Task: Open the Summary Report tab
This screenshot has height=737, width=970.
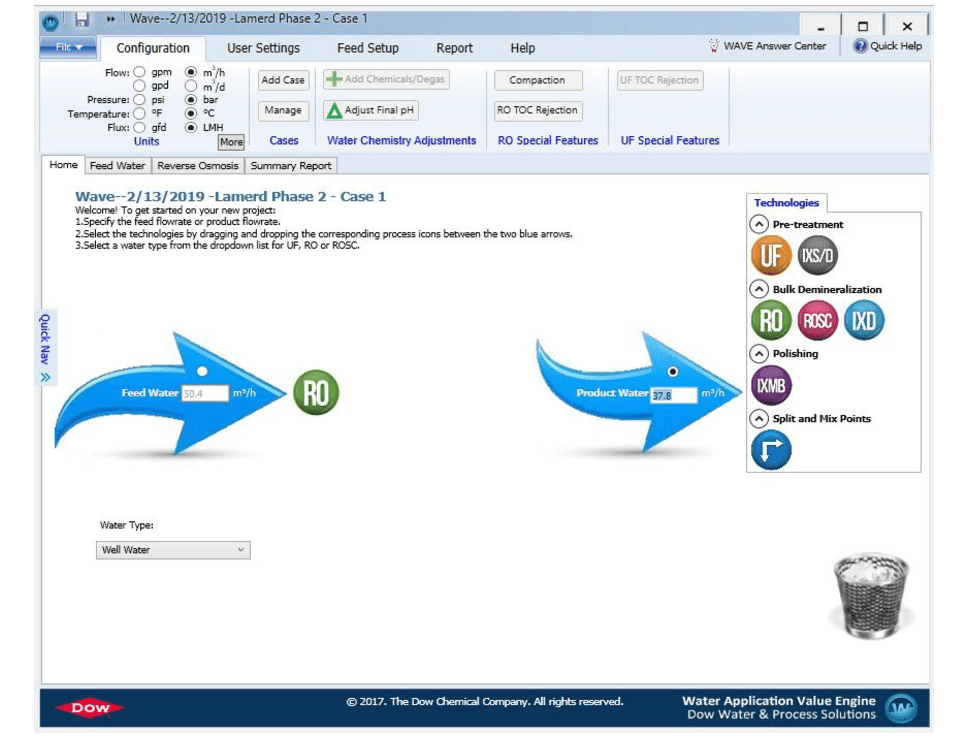Action: point(291,166)
